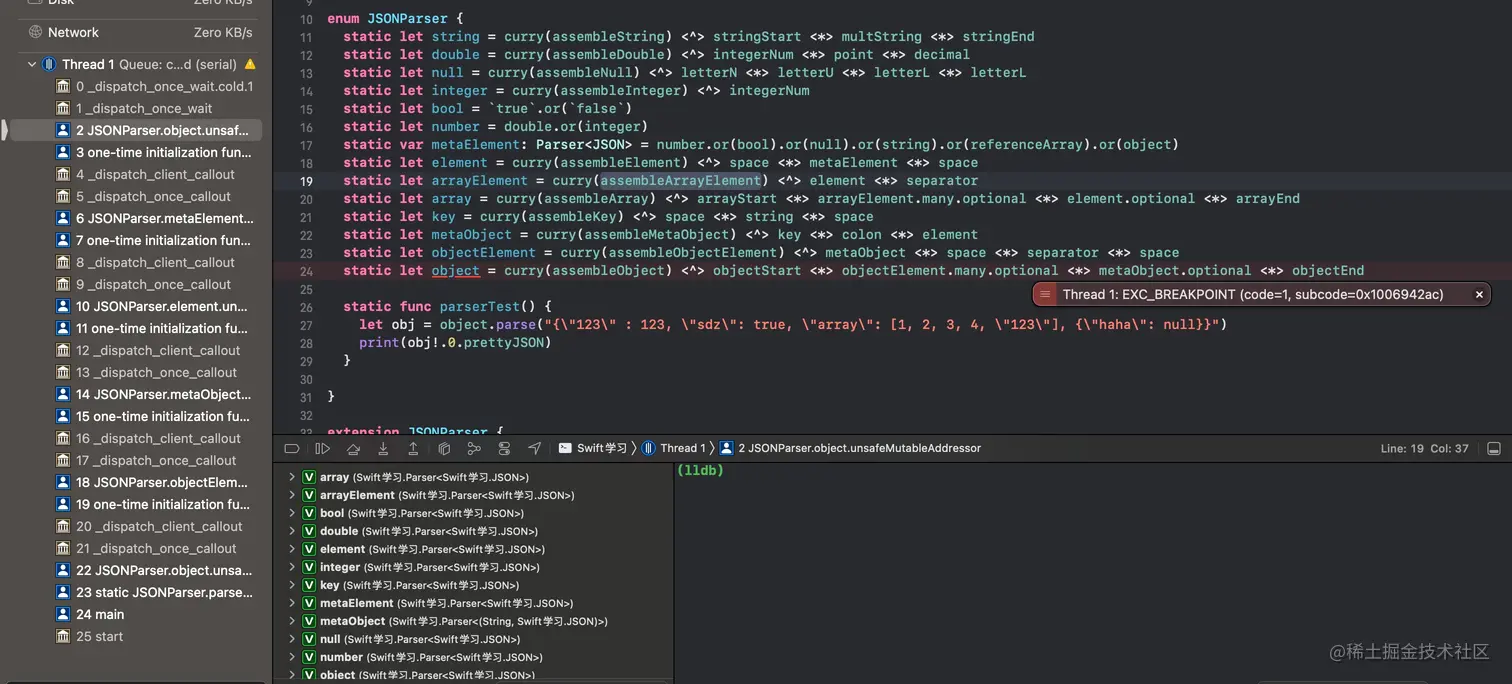
Task: Expand the key variable
Action: [292, 585]
